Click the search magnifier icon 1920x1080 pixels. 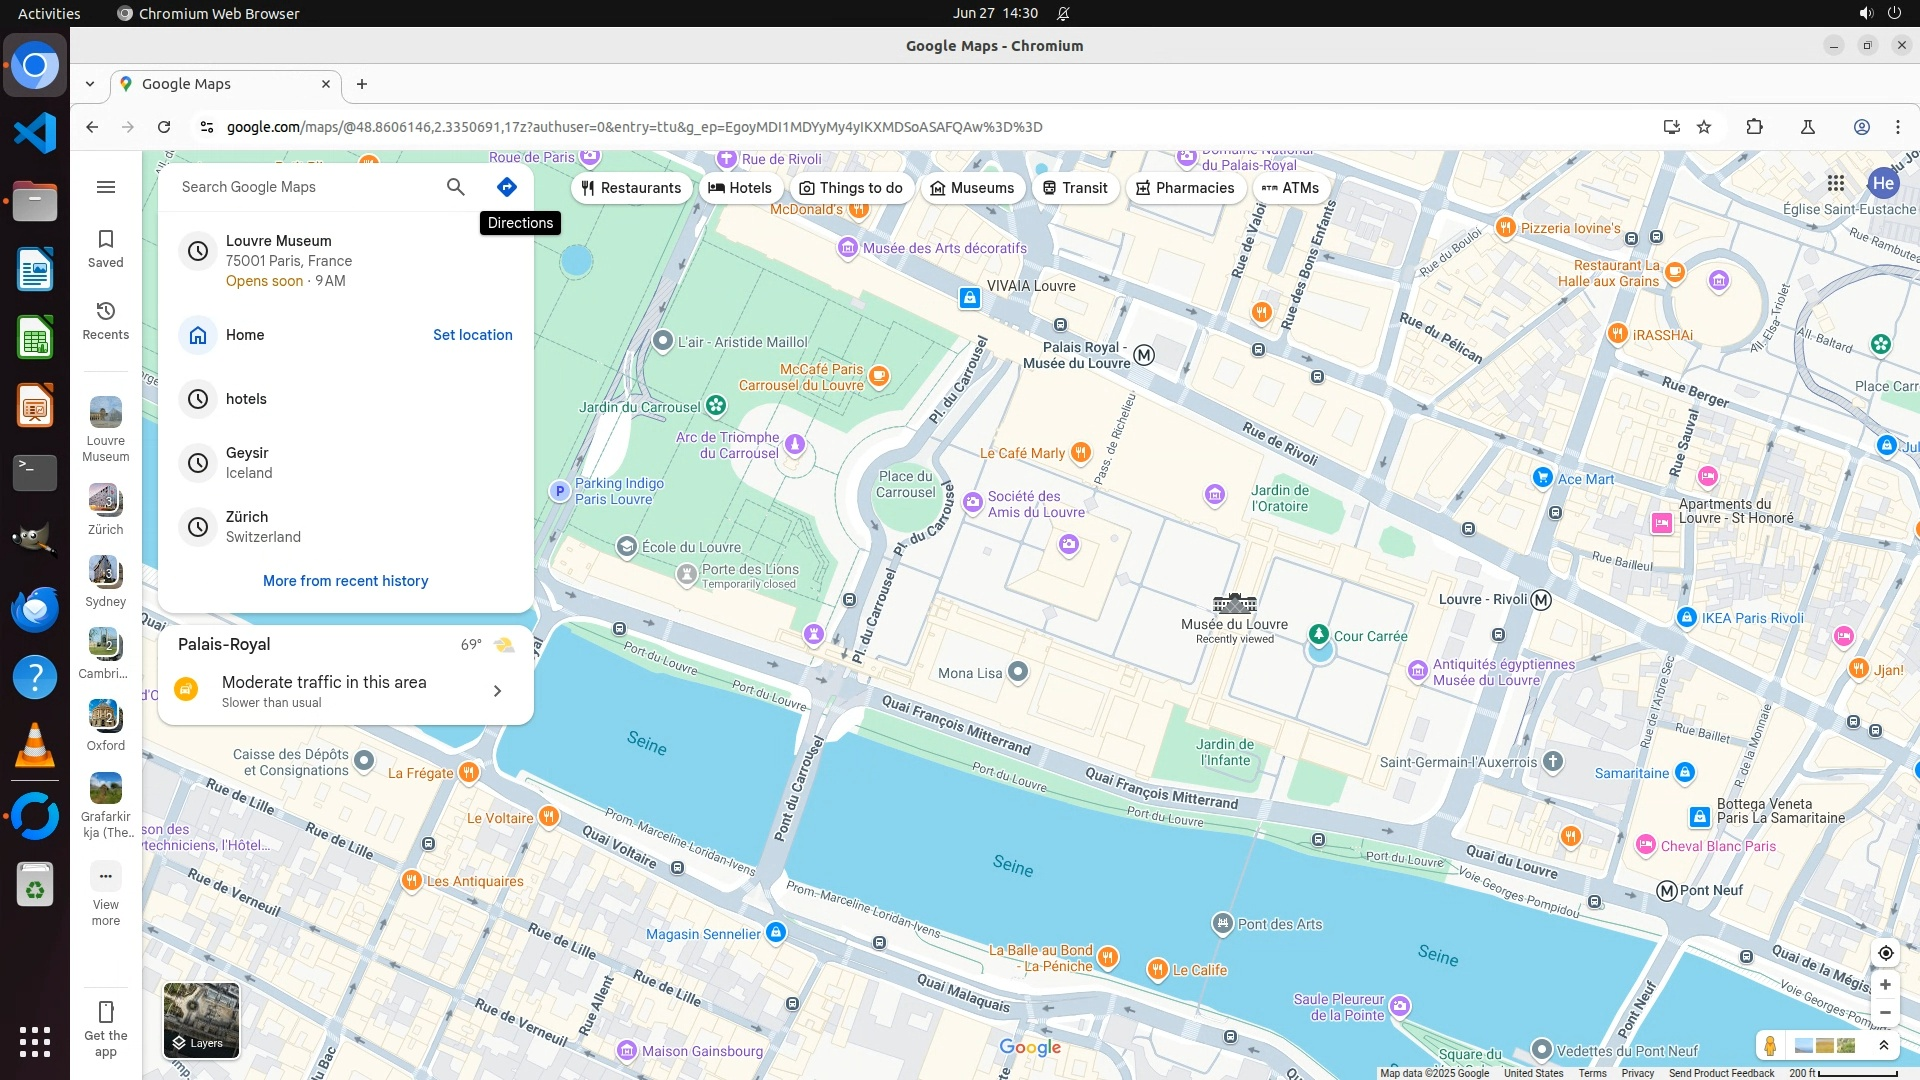456,187
